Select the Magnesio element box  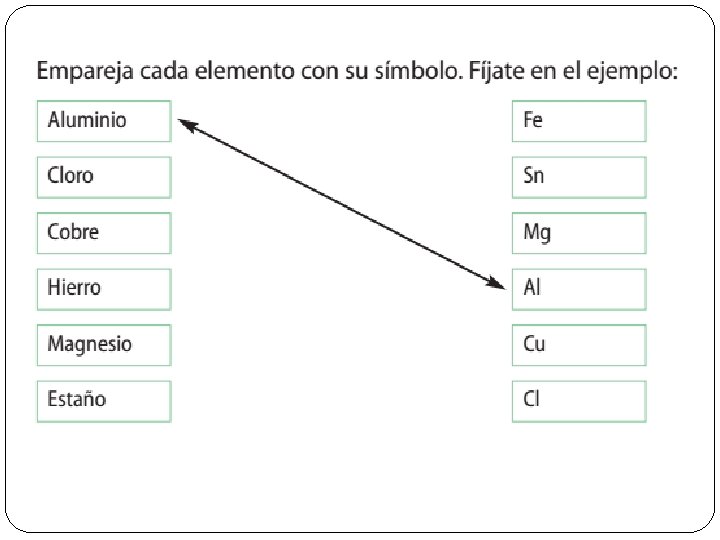click(103, 345)
